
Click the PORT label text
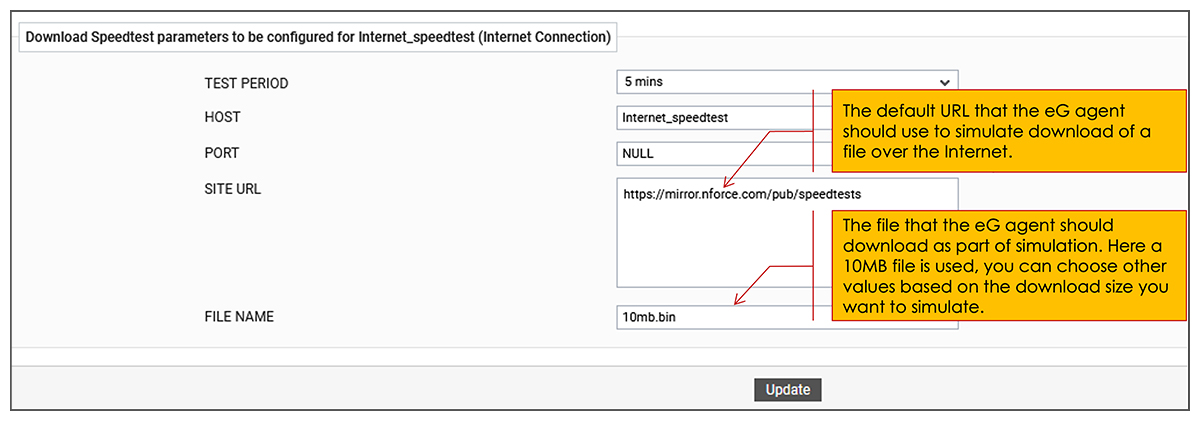click(x=222, y=153)
